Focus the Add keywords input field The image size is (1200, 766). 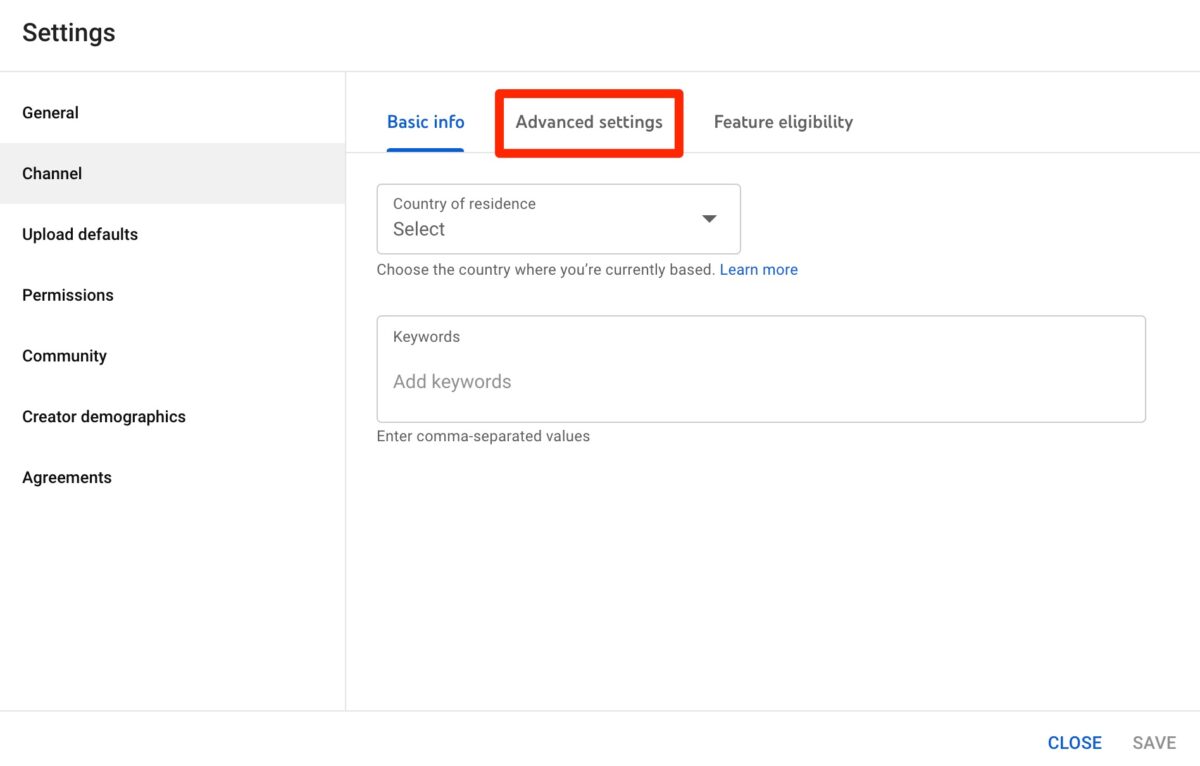point(760,382)
